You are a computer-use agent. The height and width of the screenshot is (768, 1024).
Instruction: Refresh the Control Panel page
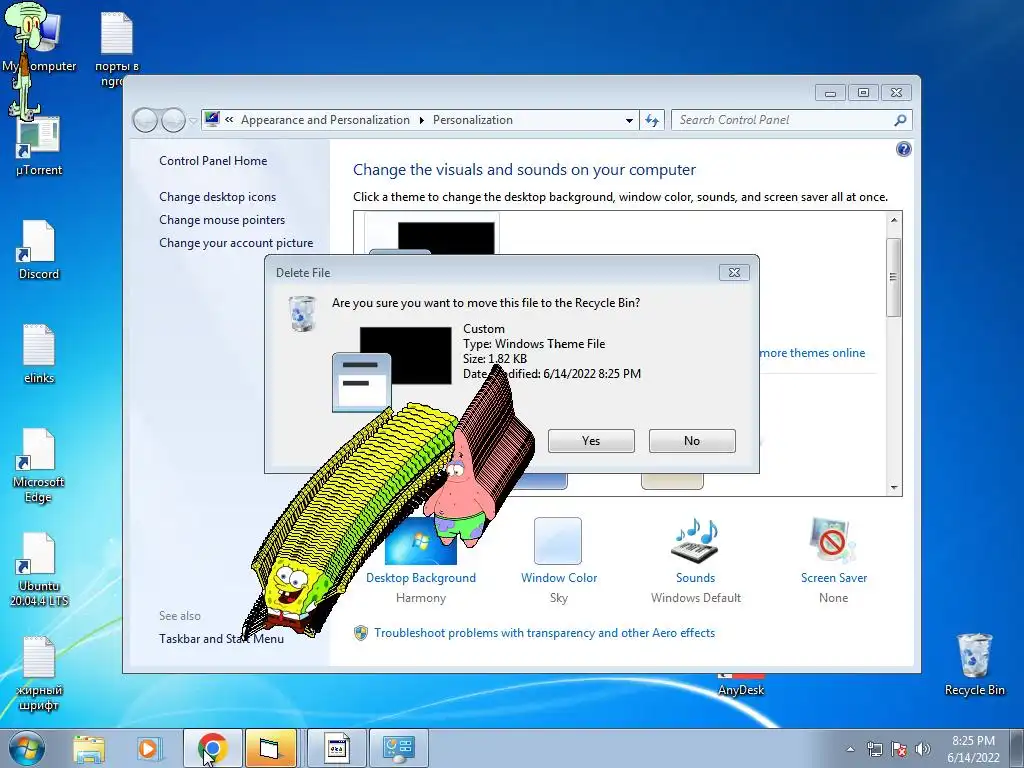pos(652,120)
